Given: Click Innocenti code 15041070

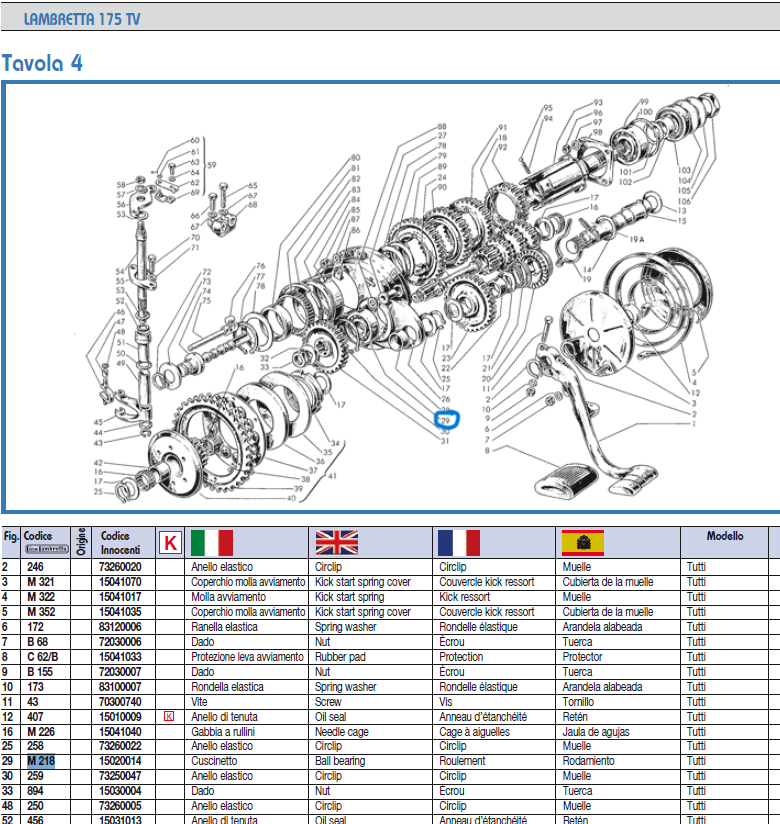Looking at the screenshot, I should (x=120, y=582).
